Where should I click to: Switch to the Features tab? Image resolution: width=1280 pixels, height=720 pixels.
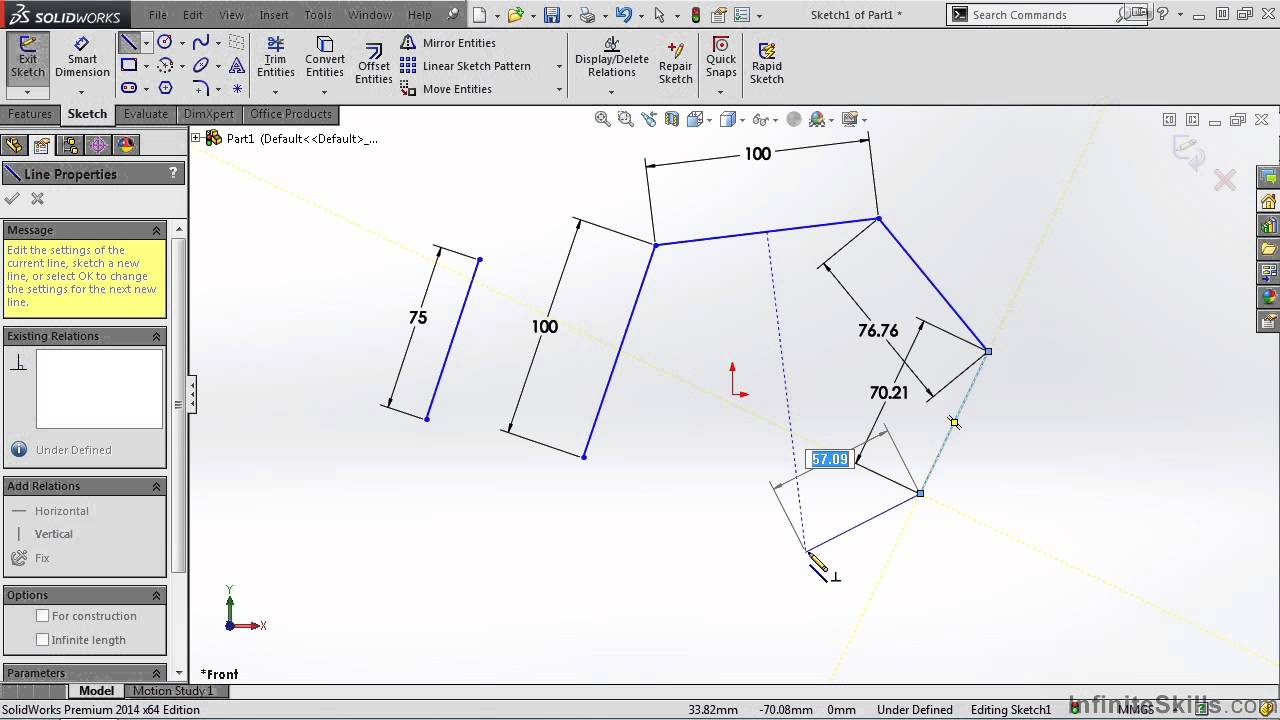(x=30, y=114)
